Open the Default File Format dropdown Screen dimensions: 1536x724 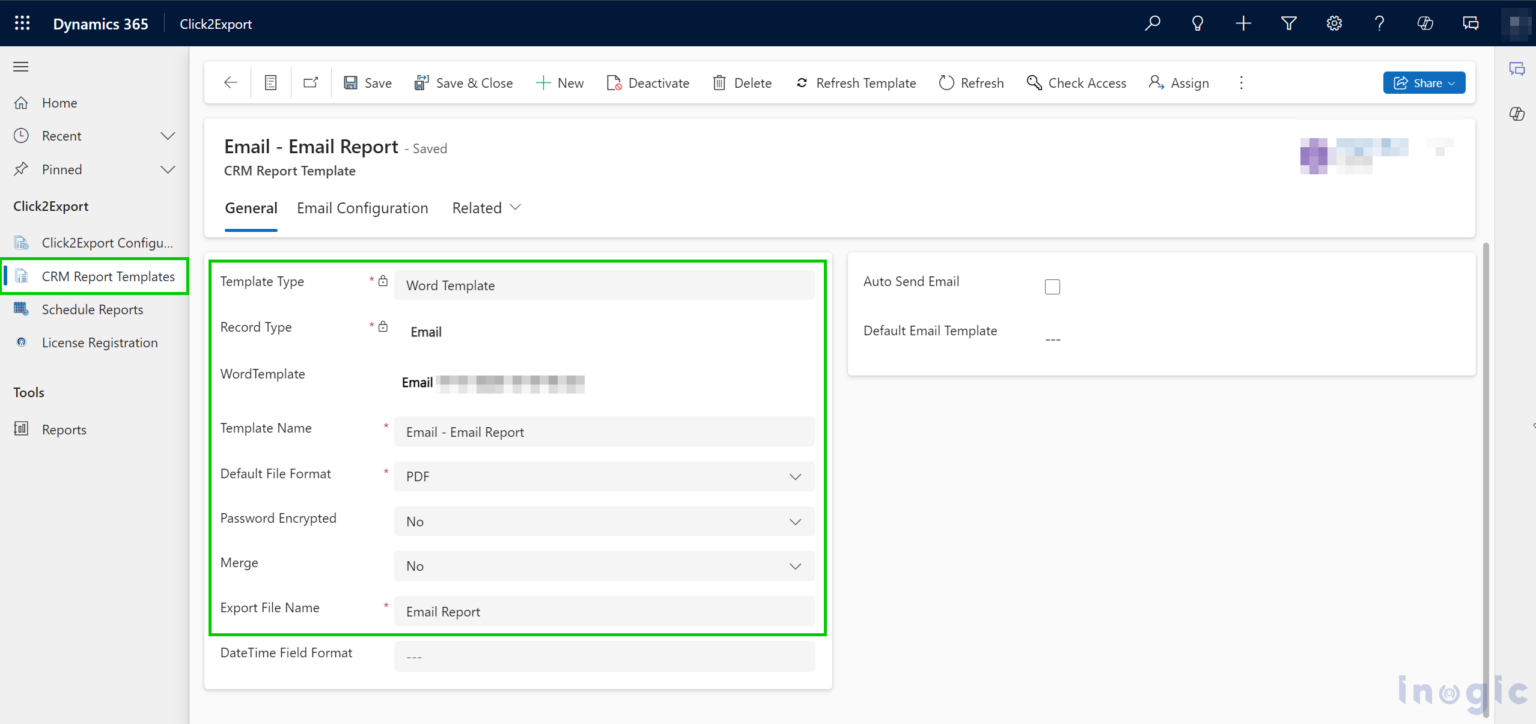604,477
